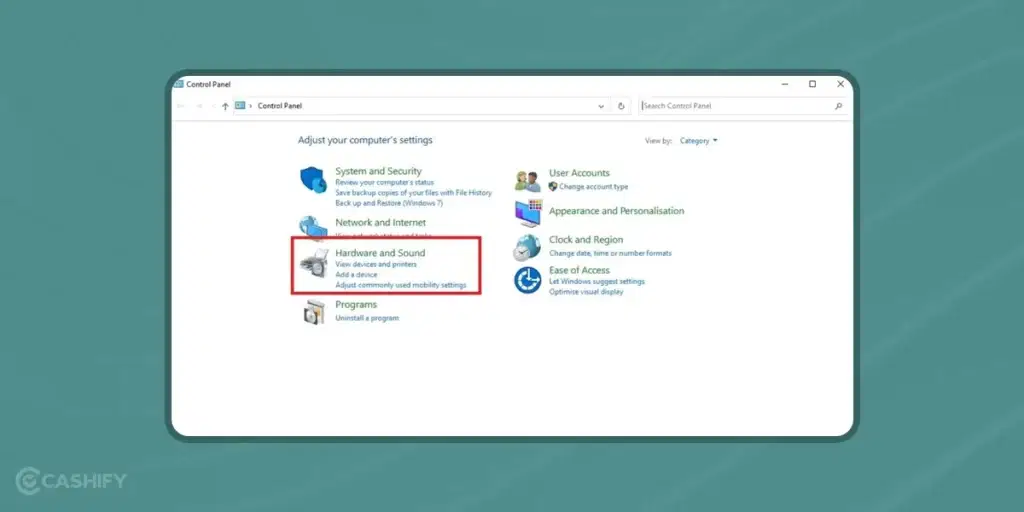Click the Forward arrow in navigation bar
This screenshot has width=1024, height=512.
(x=199, y=106)
